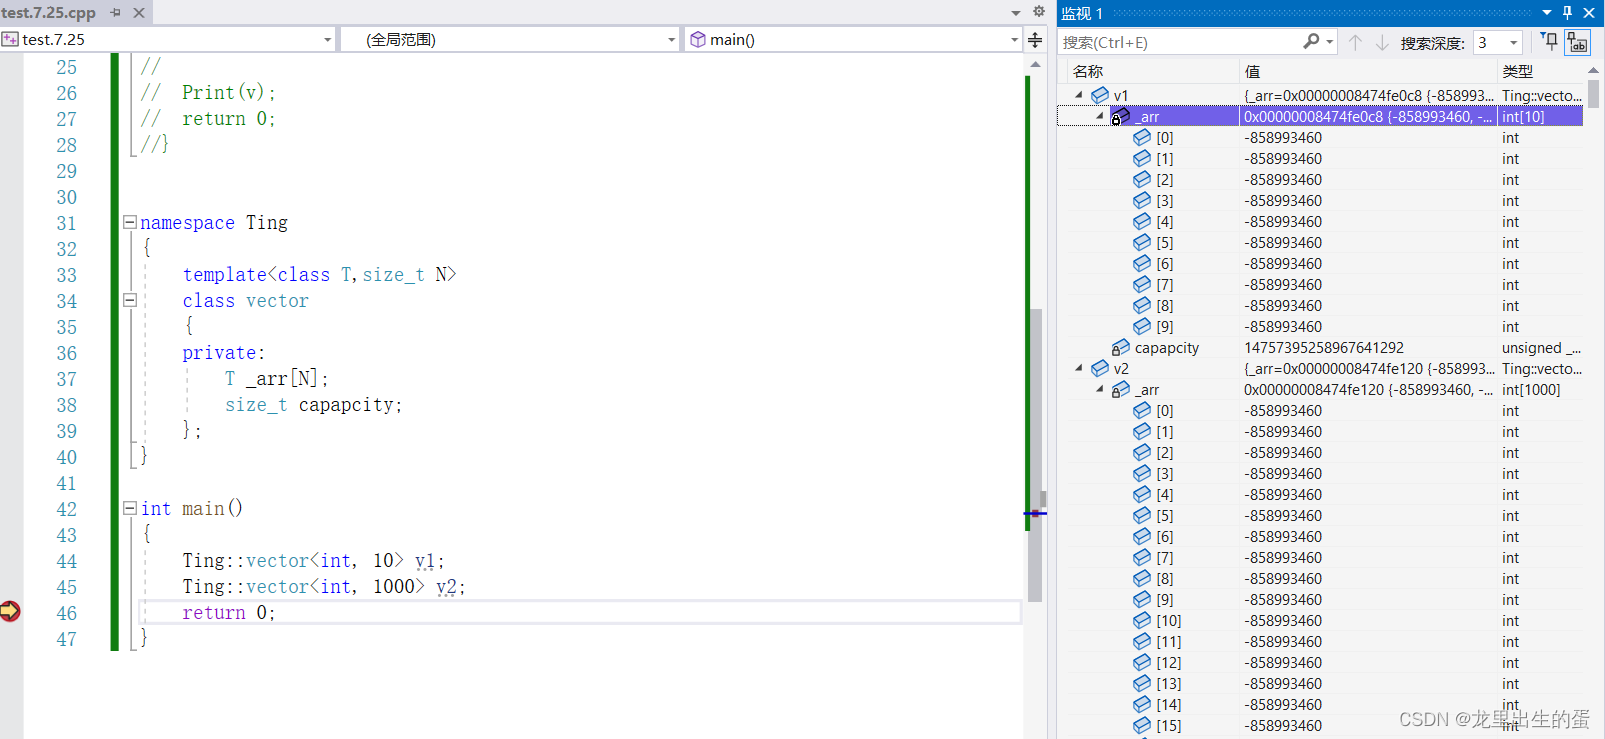Image resolution: width=1605 pixels, height=739 pixels.
Task: Collapse the v2 _arr array node
Action: [1100, 389]
